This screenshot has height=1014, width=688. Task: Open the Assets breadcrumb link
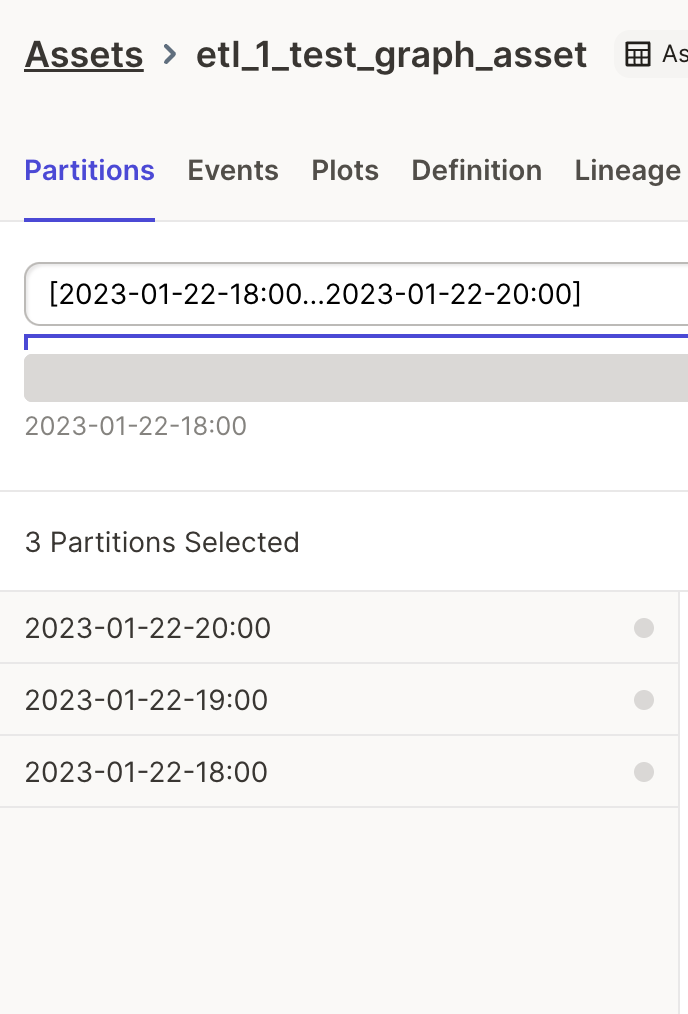(x=83, y=55)
